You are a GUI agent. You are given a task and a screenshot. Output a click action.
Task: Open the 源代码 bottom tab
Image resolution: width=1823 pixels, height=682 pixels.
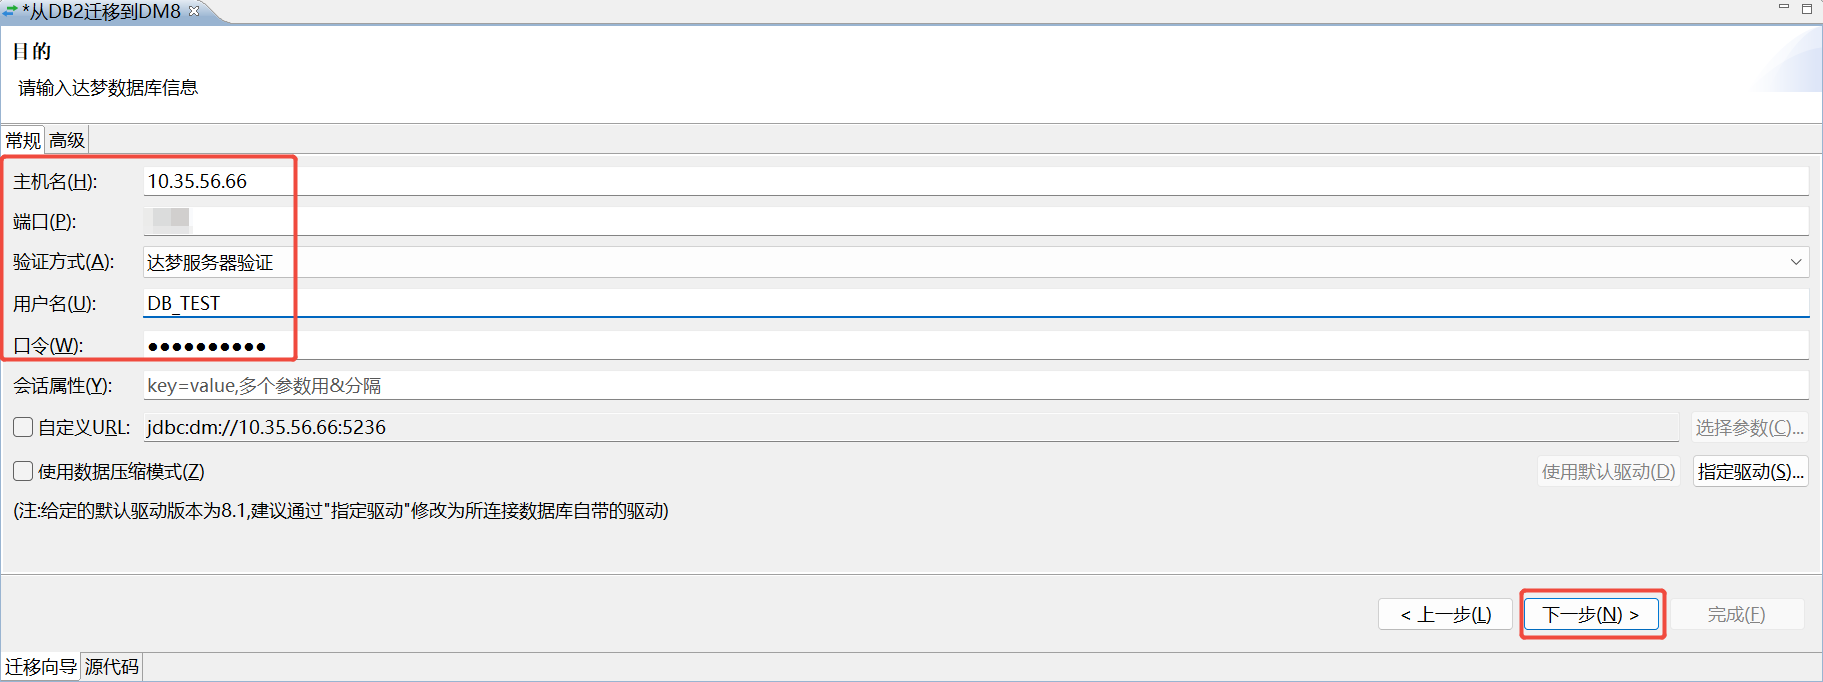click(x=111, y=666)
